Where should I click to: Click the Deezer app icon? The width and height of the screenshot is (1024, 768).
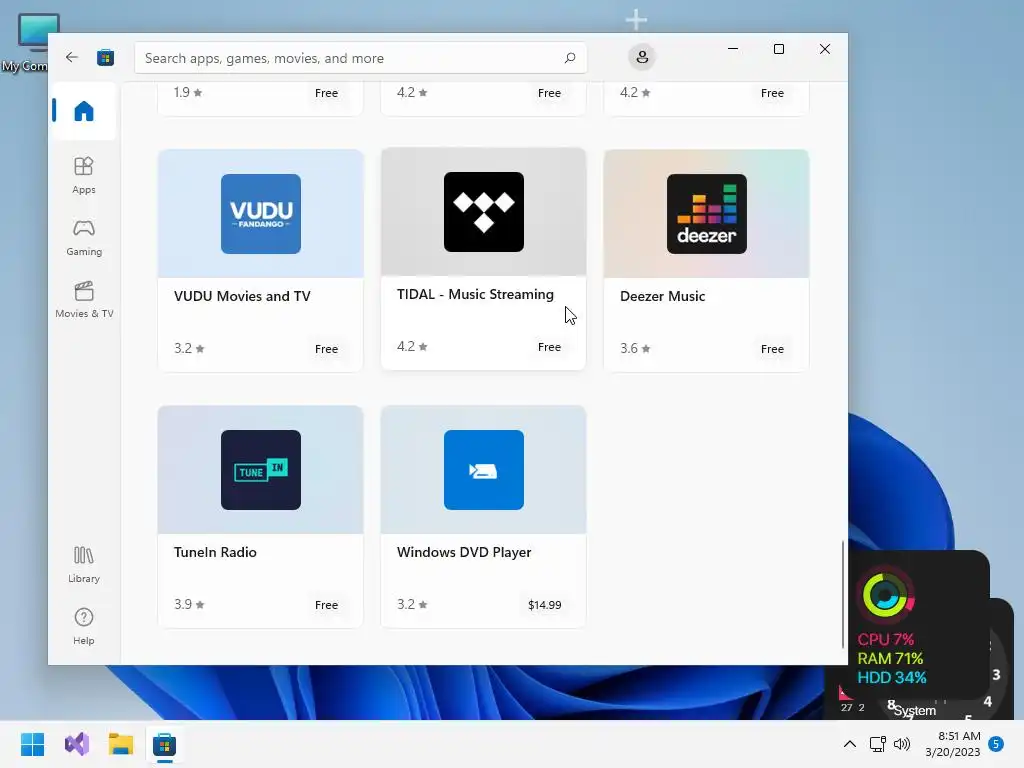(707, 214)
